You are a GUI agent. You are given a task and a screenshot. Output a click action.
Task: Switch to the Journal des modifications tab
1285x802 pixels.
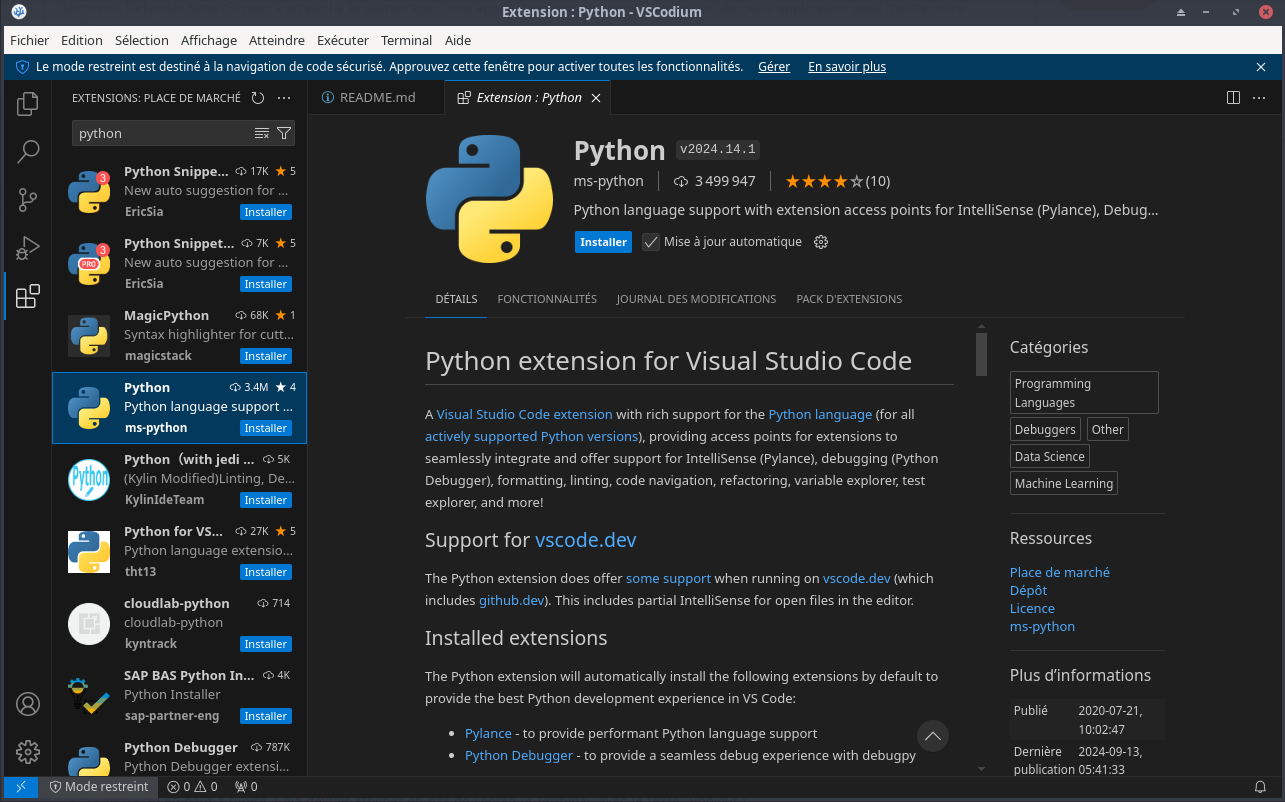click(696, 299)
